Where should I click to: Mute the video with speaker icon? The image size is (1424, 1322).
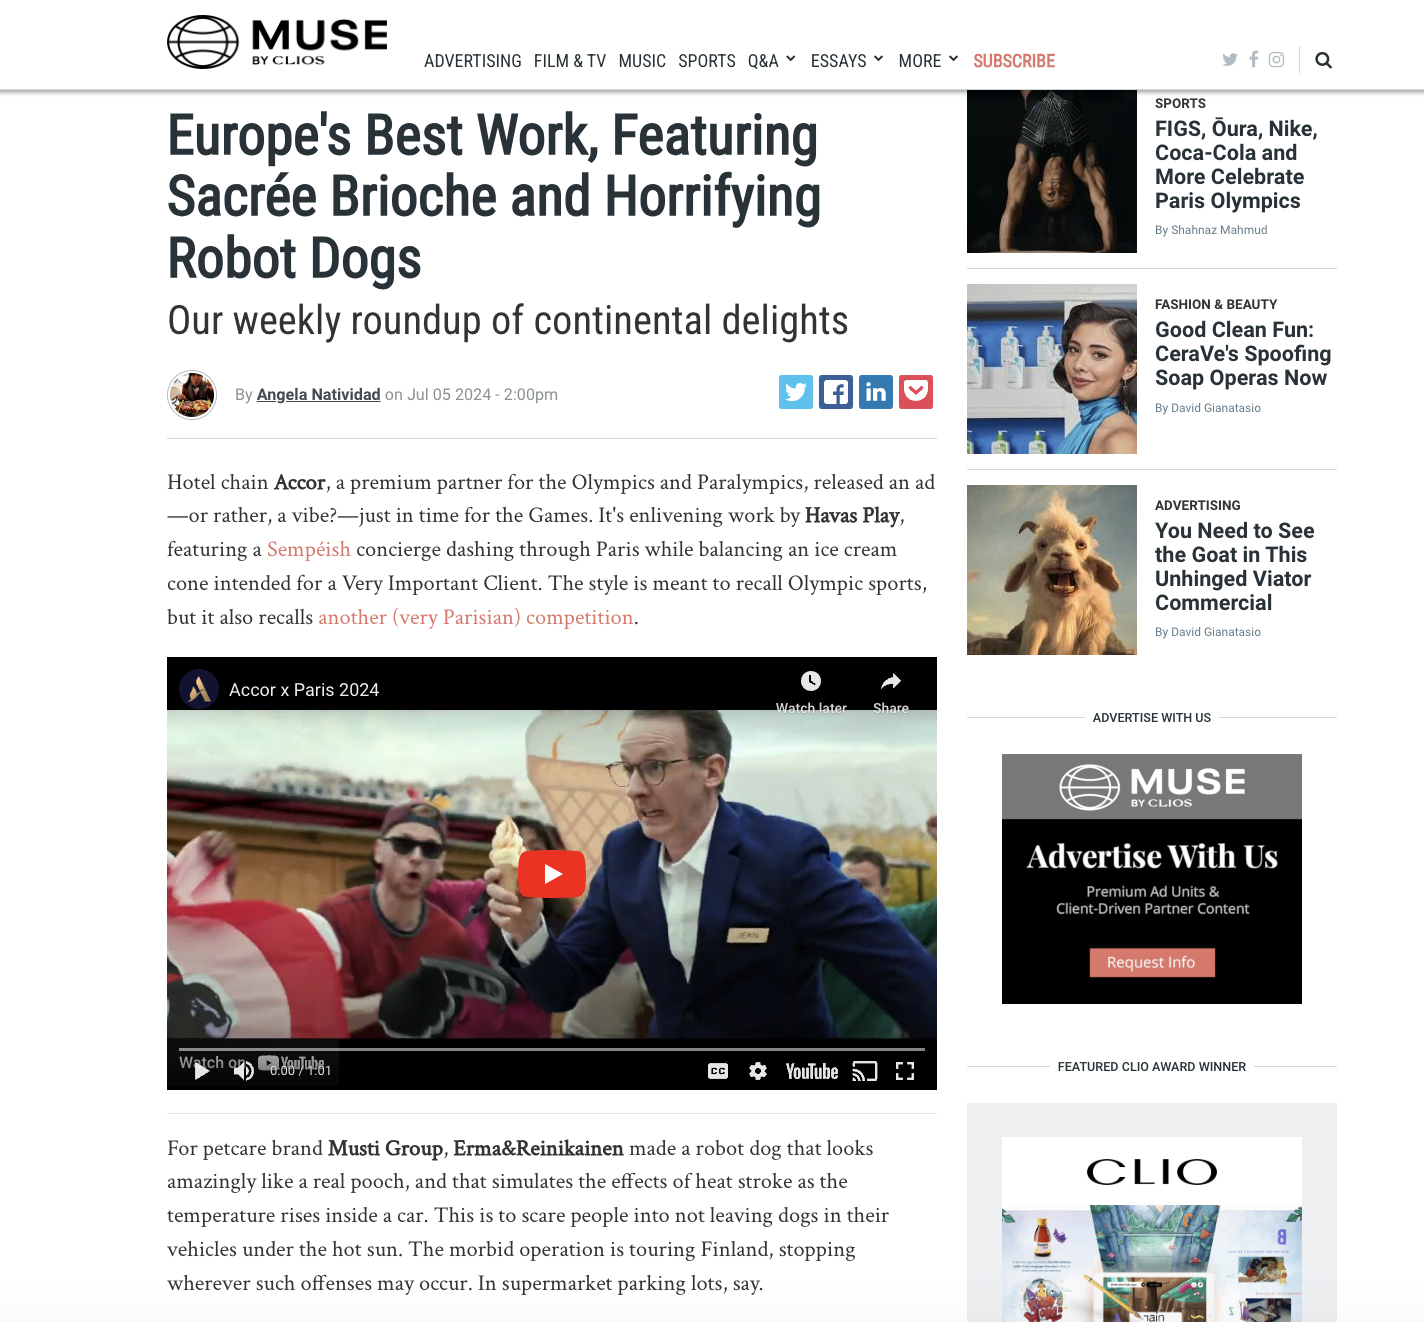(243, 1071)
